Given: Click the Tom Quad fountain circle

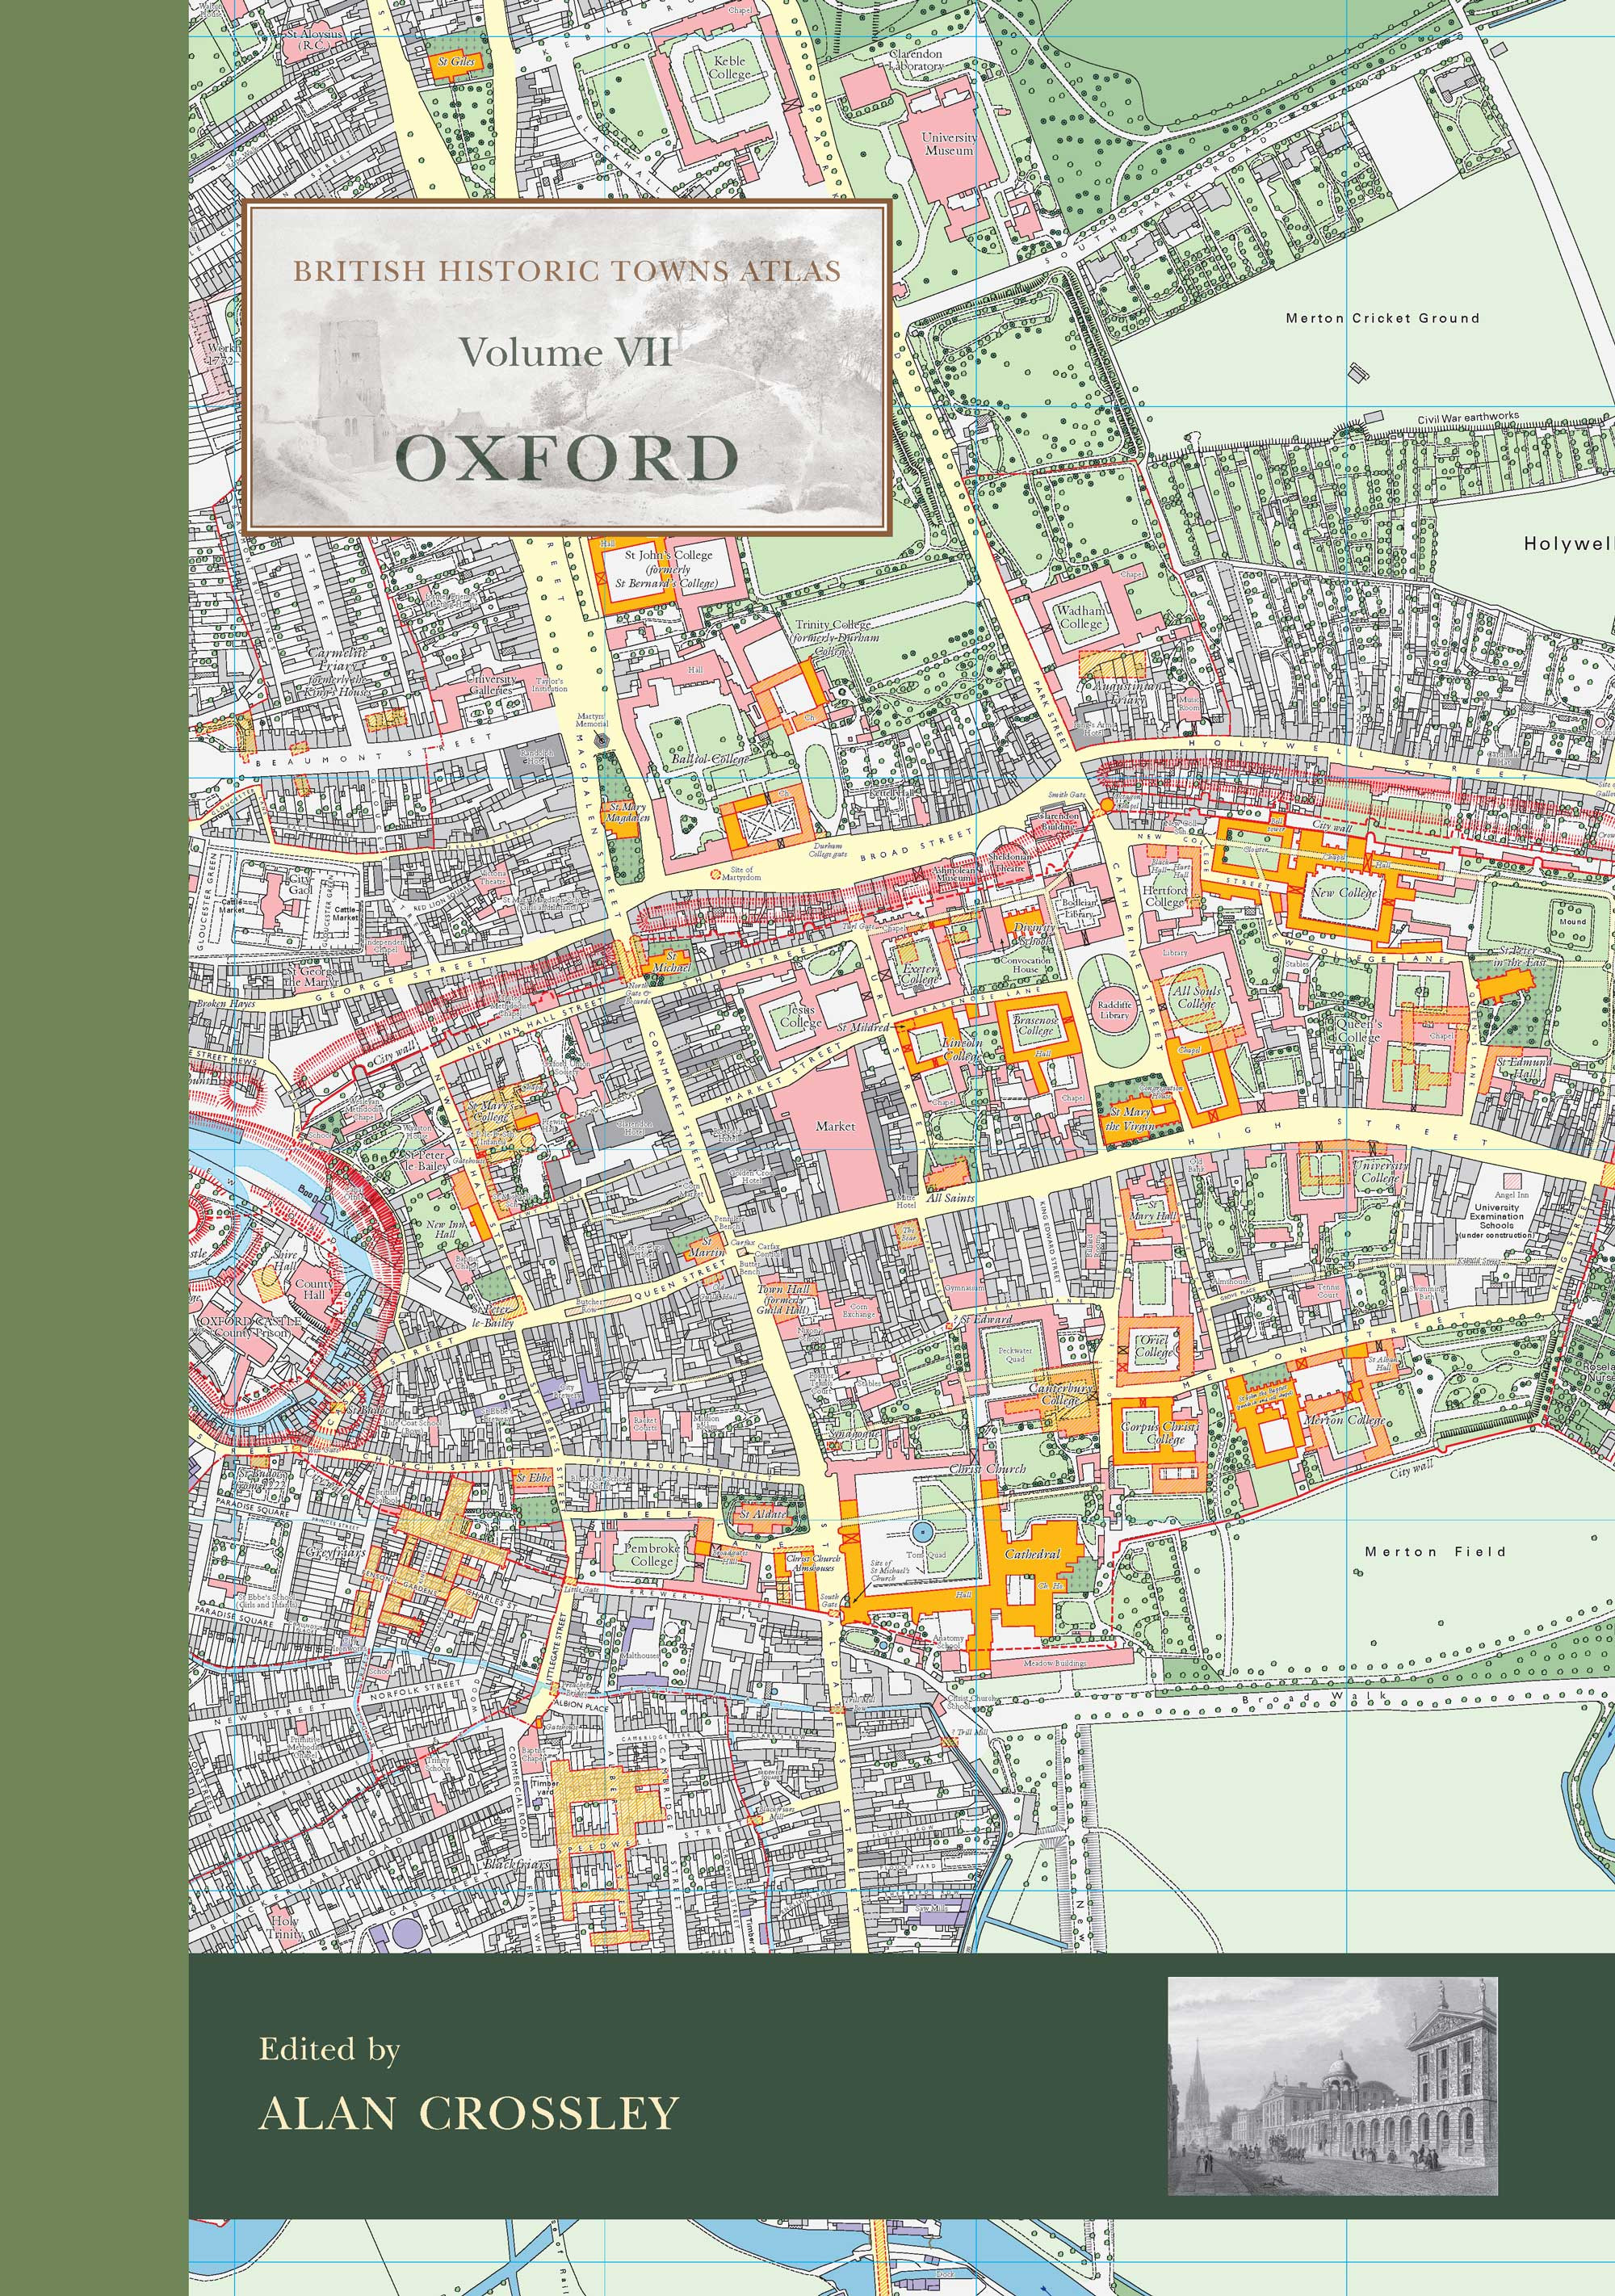Looking at the screenshot, I should point(922,1530).
